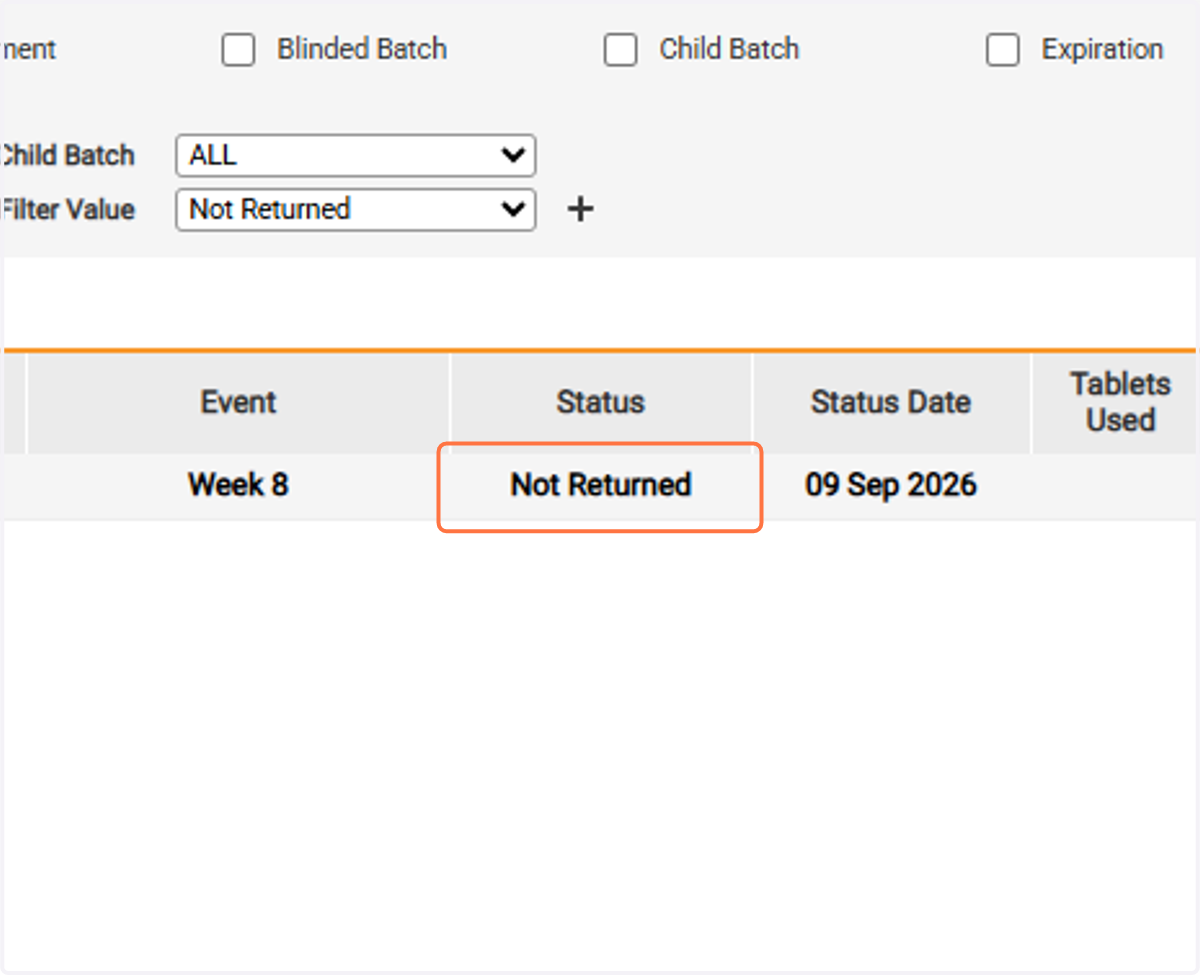Sort by the Event column header

click(x=238, y=402)
